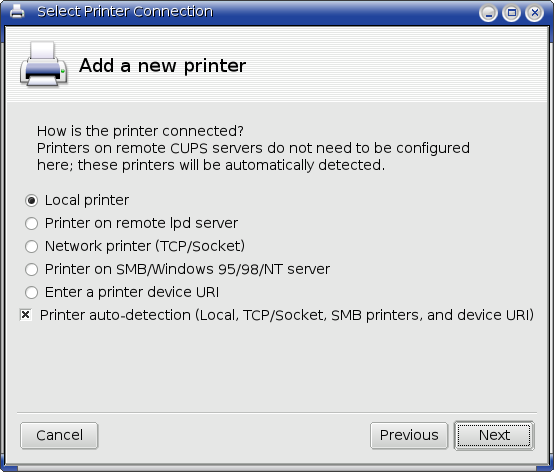Click the large printer icon in header
The width and height of the screenshot is (554, 472).
click(x=43, y=64)
